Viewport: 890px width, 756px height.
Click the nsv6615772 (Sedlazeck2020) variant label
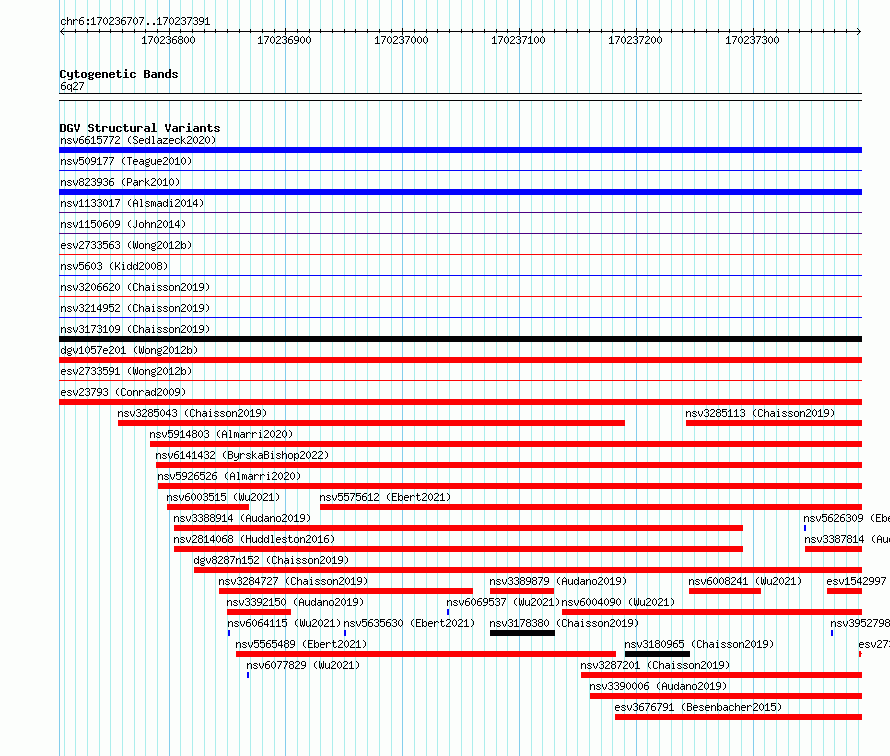click(138, 140)
